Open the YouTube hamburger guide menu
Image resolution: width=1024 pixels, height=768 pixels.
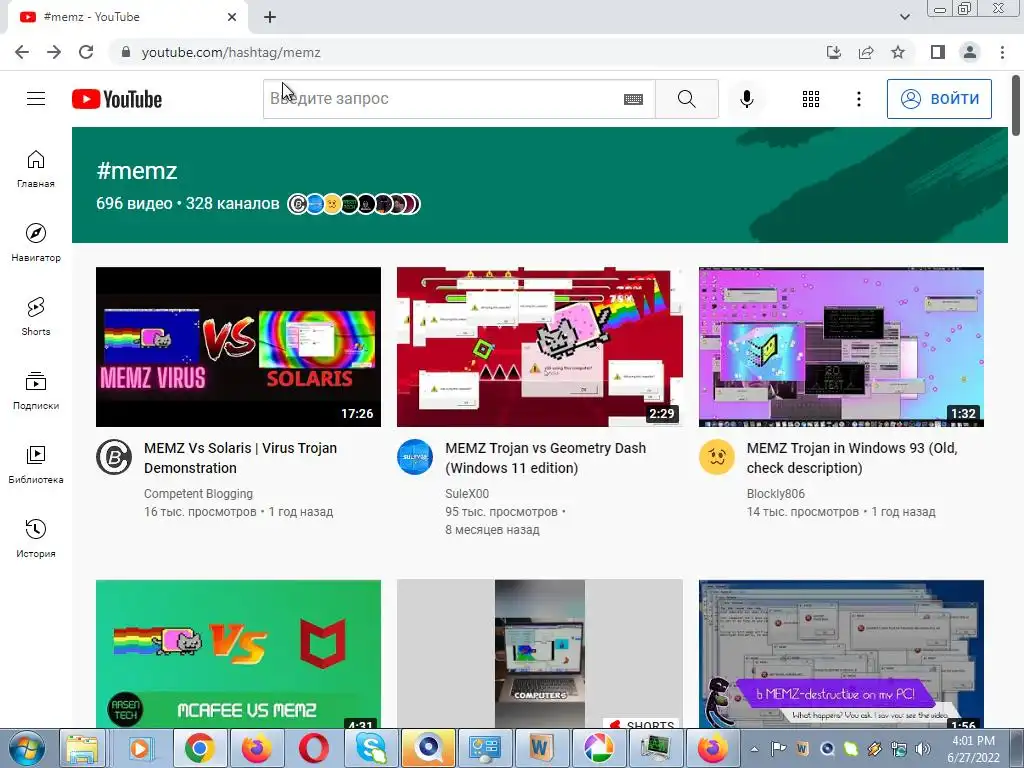pos(36,99)
